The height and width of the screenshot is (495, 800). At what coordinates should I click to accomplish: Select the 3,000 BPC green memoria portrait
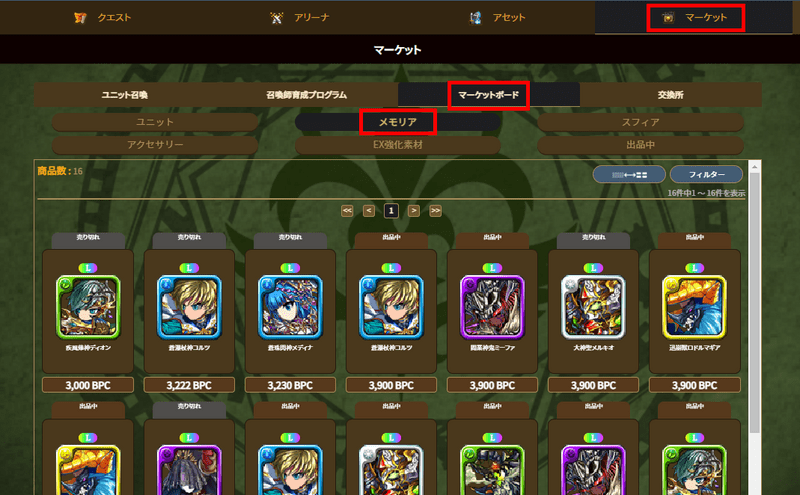point(88,307)
